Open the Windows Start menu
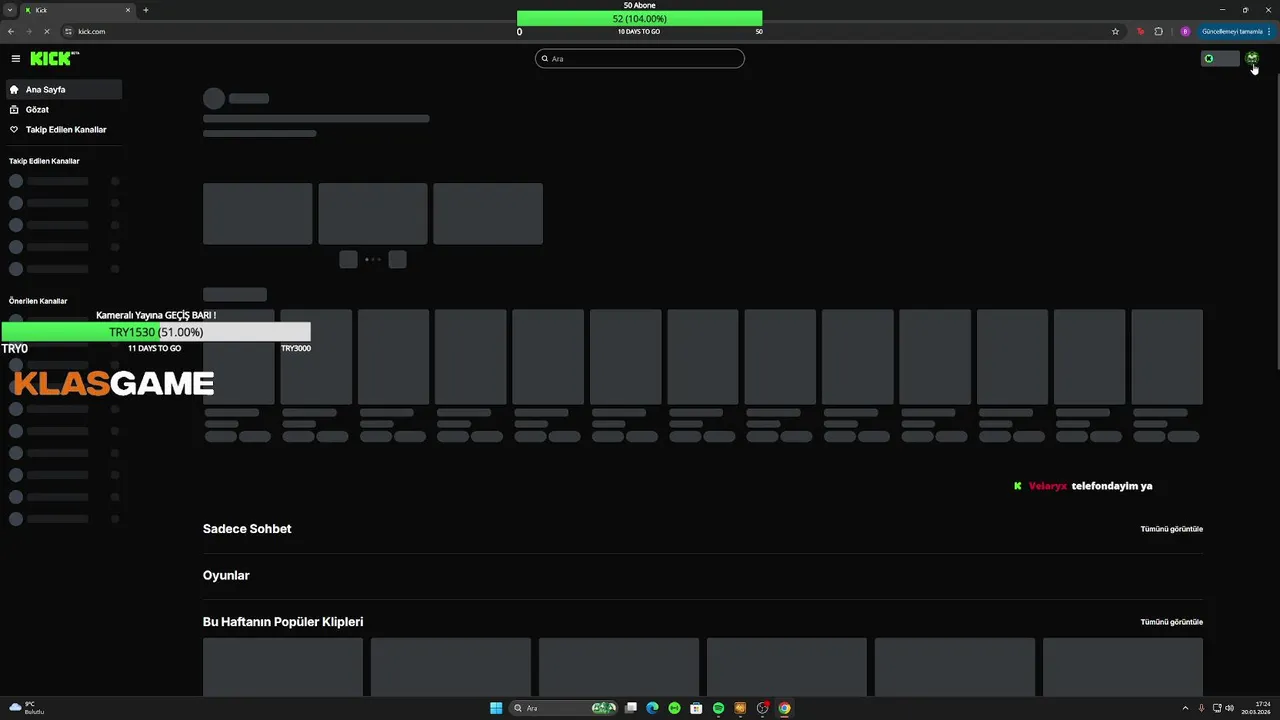 pos(496,708)
